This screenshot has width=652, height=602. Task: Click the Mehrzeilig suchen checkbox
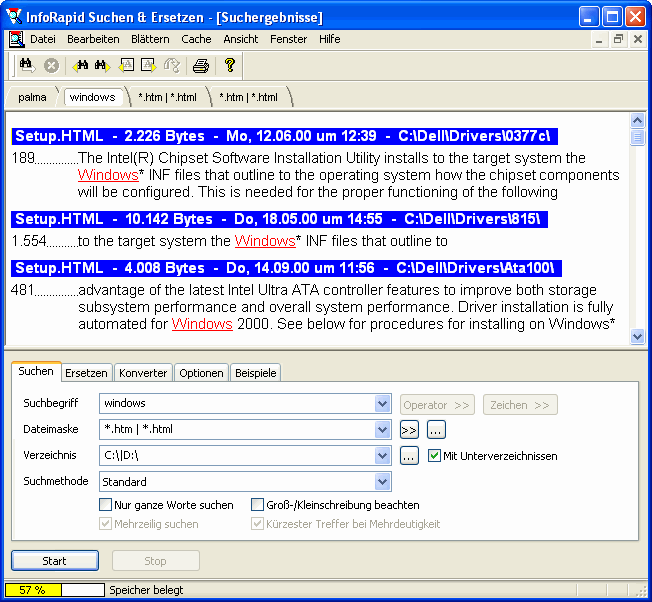click(x=106, y=524)
